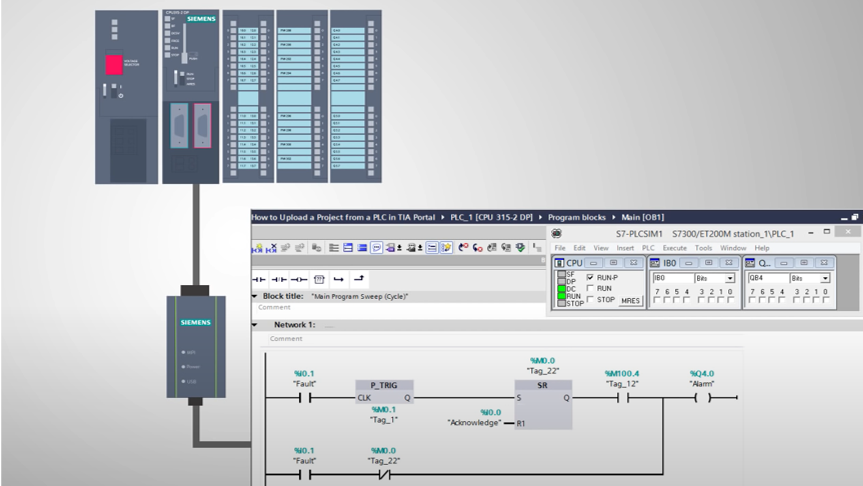Click the CPU subwindow icon in PLCSIM
This screenshot has height=486, width=863.
point(559,263)
